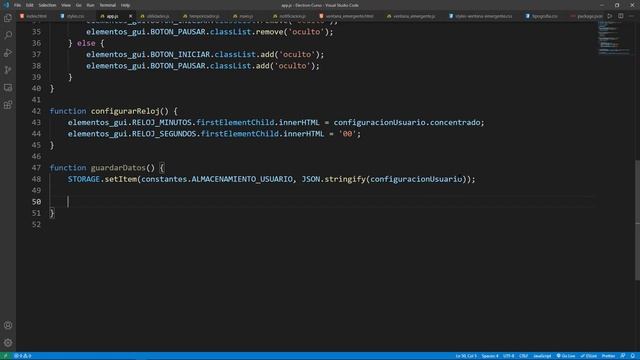This screenshot has width=640, height=360.
Task: Click RELOJ_MINUTOS on line 43
Action: tap(162, 122)
